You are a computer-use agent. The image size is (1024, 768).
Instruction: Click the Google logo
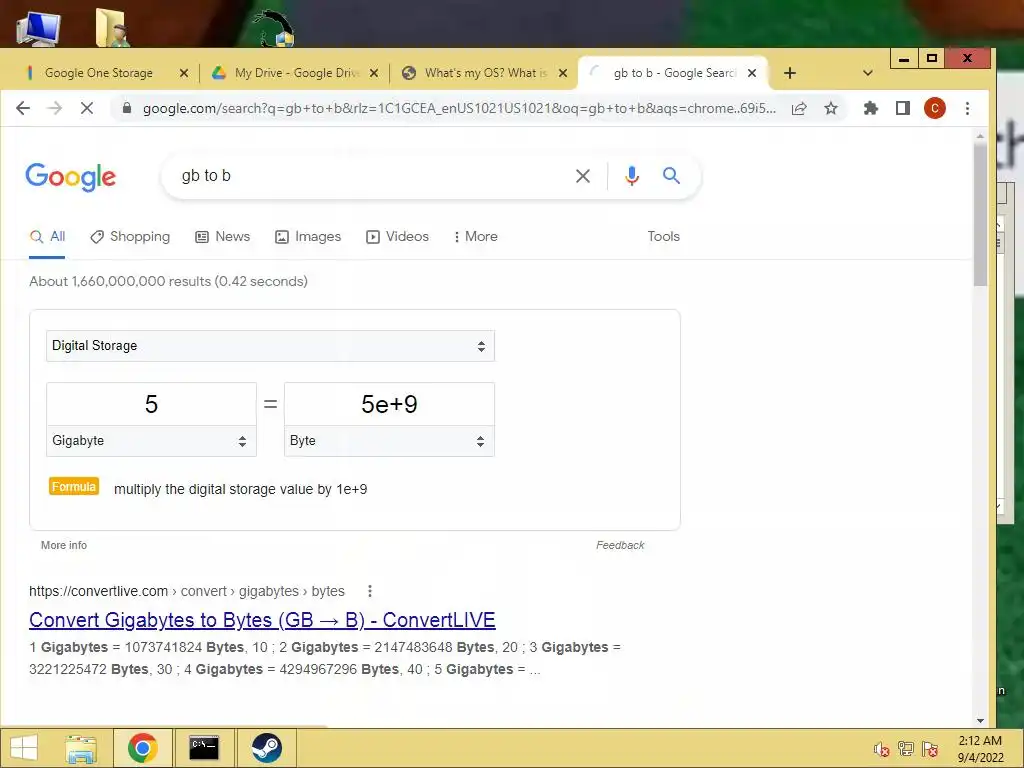pyautogui.click(x=71, y=177)
